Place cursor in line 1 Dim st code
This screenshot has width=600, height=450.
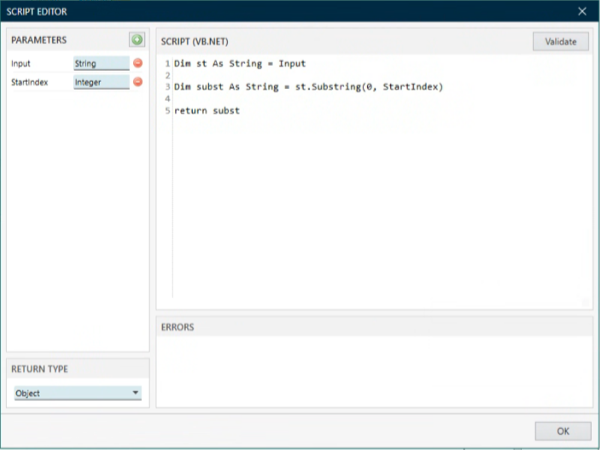point(240,64)
